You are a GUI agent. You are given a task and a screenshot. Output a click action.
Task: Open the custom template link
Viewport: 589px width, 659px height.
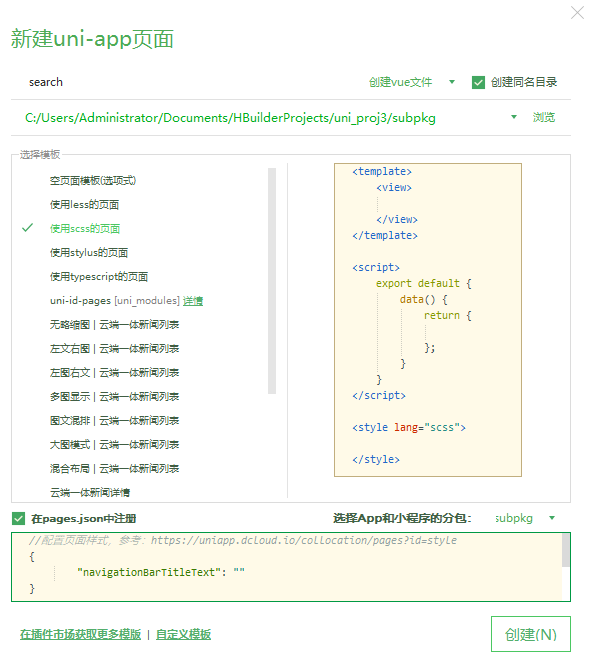183,634
